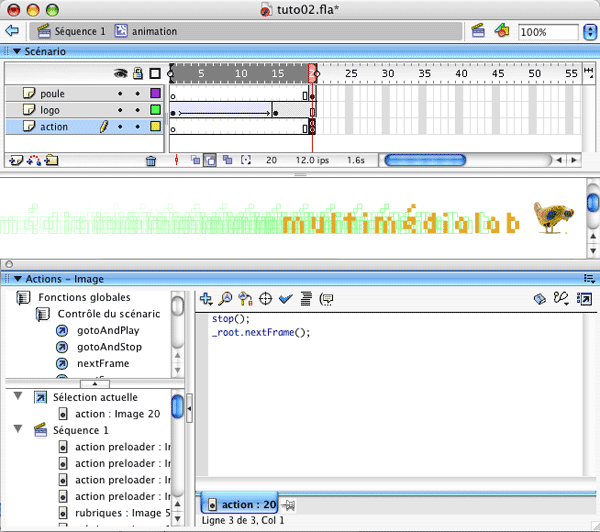Show code hint icon

[327, 299]
